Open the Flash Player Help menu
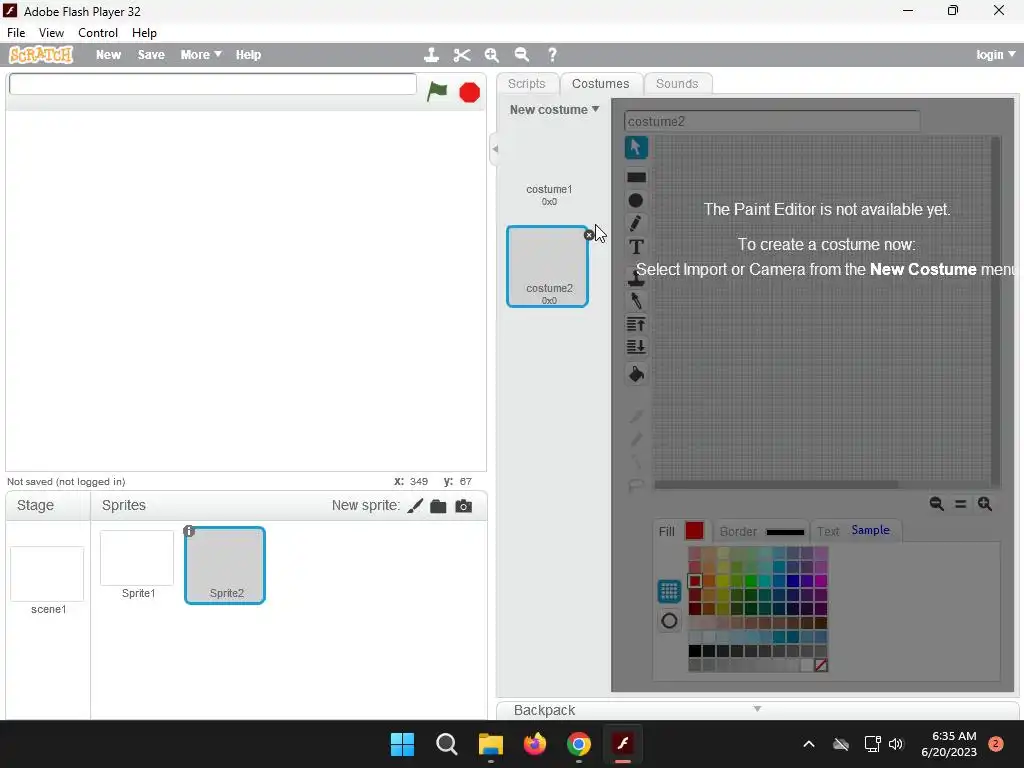The width and height of the screenshot is (1024, 768). tap(144, 33)
